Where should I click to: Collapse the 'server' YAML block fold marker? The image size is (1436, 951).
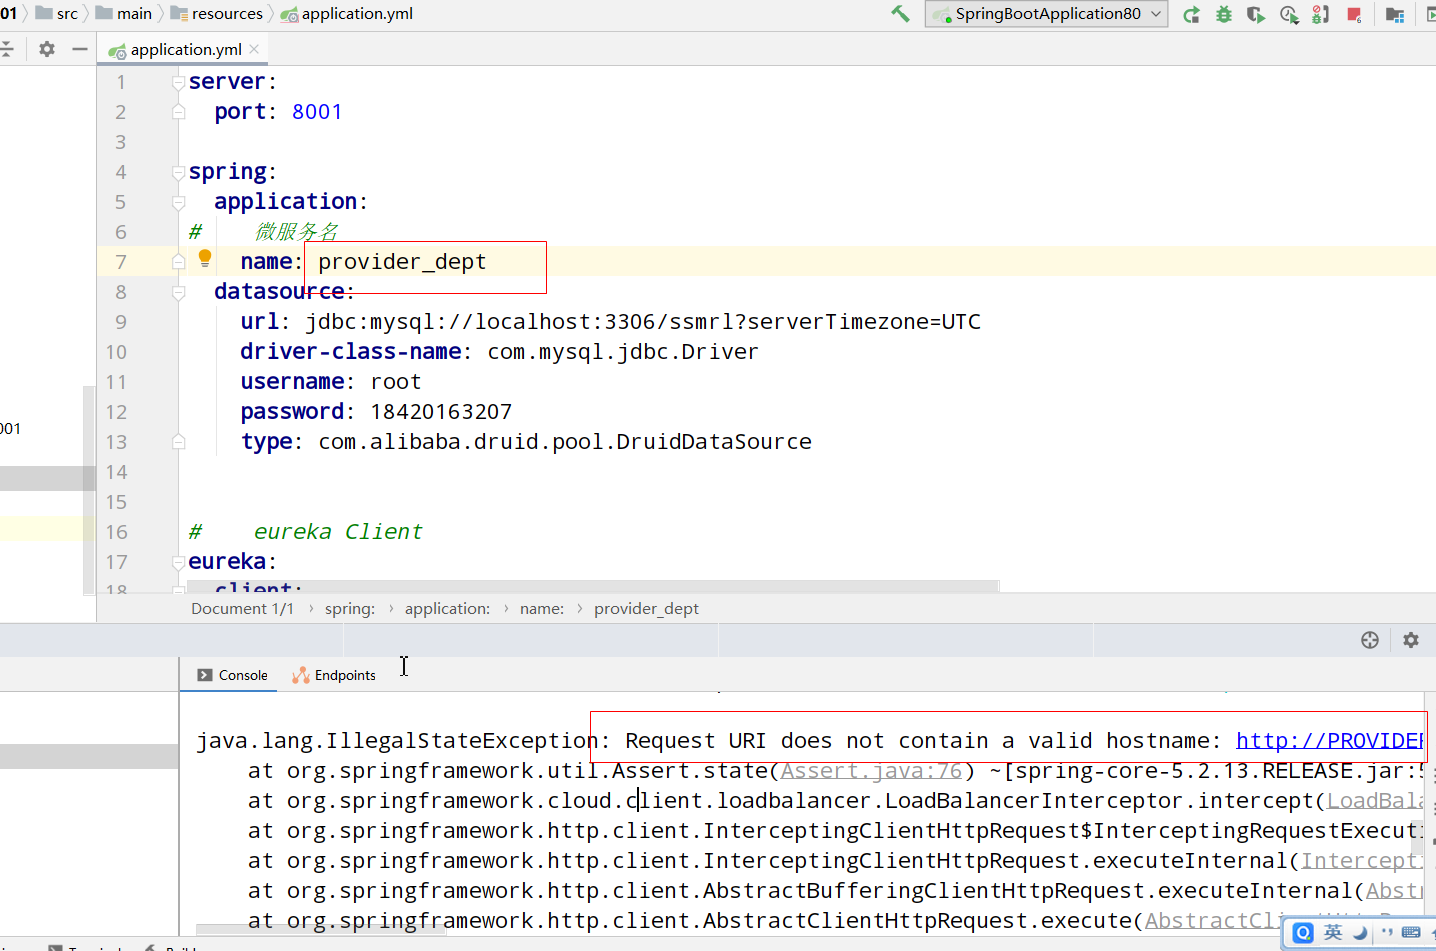[x=178, y=82]
